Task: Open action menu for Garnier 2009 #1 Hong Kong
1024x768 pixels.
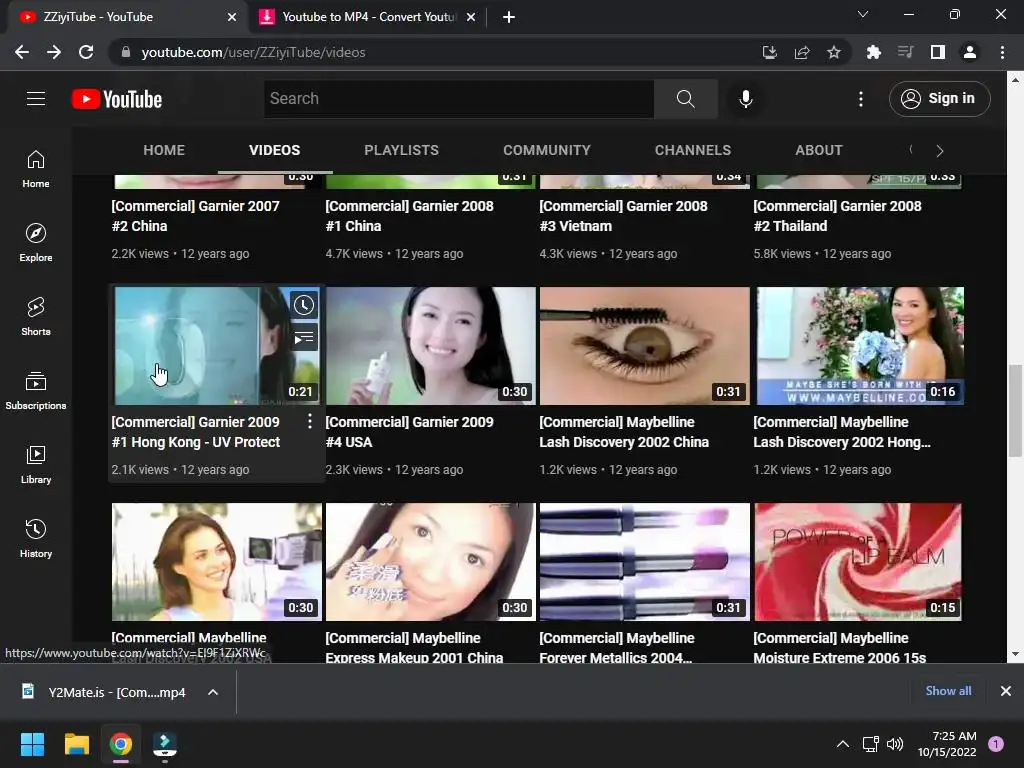Action: [x=310, y=422]
